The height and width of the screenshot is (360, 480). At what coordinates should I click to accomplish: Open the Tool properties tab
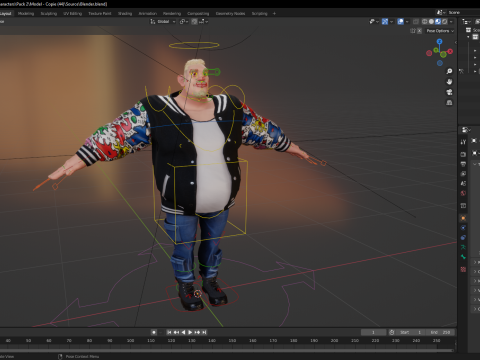click(x=463, y=142)
